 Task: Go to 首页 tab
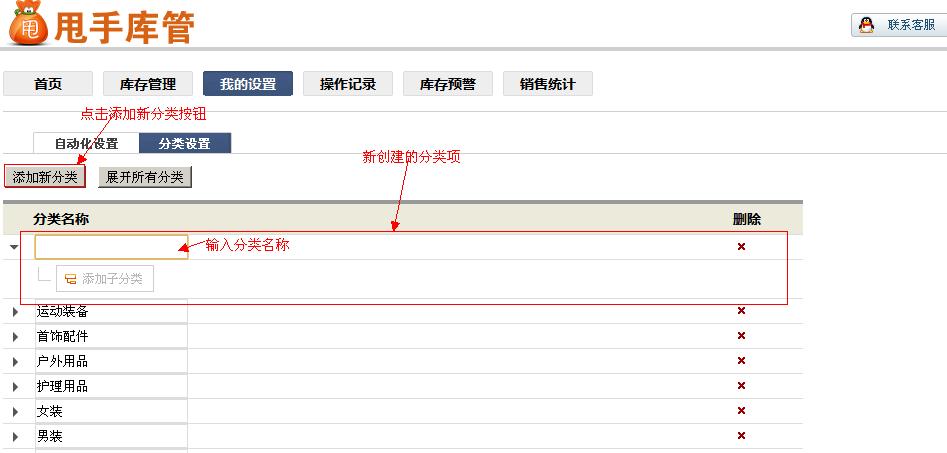tap(48, 84)
